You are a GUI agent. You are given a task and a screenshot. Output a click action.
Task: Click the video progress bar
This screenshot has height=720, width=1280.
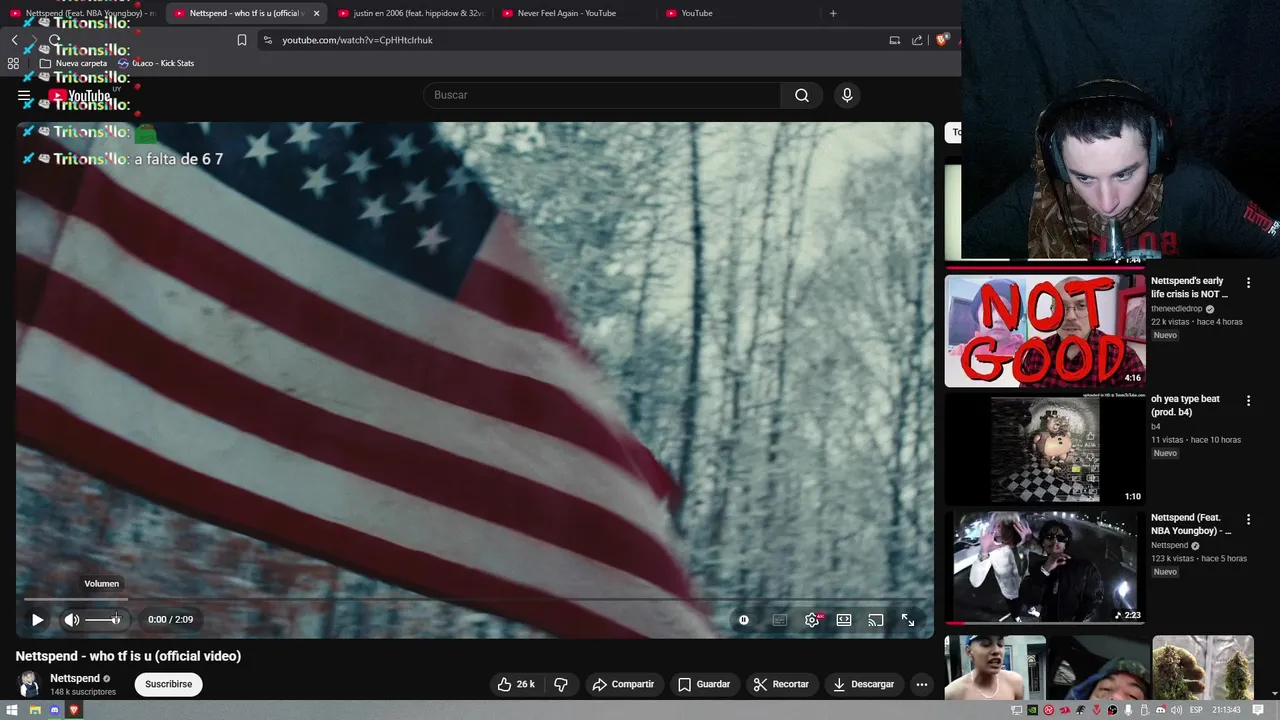coord(475,599)
